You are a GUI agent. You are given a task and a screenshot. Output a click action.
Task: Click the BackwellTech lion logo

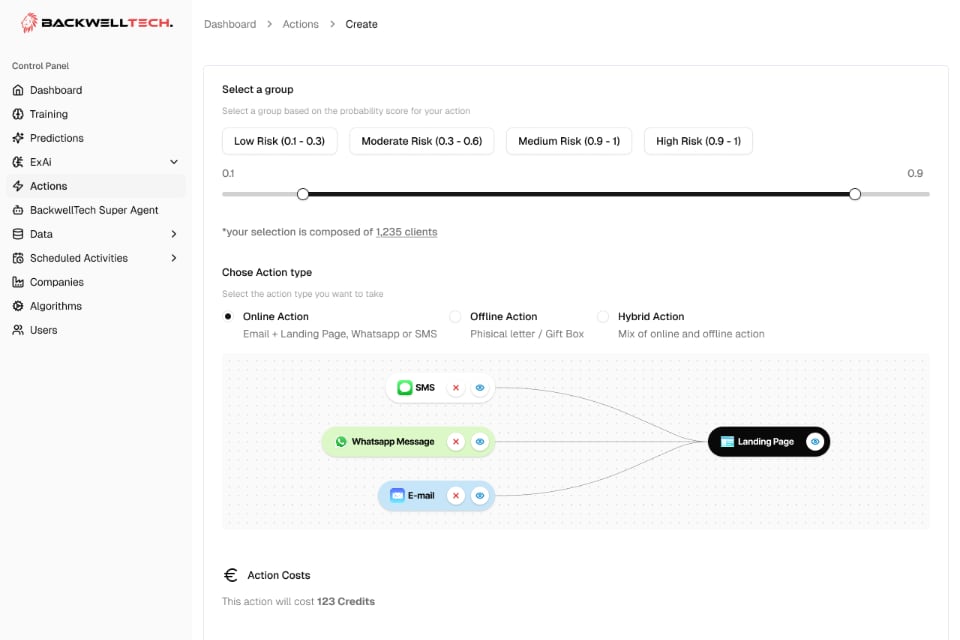[29, 23]
